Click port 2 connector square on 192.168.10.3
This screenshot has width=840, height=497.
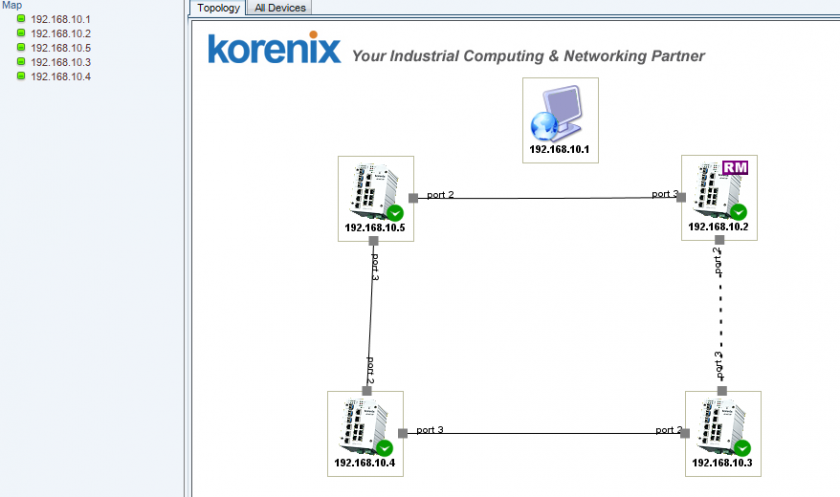pos(685,433)
